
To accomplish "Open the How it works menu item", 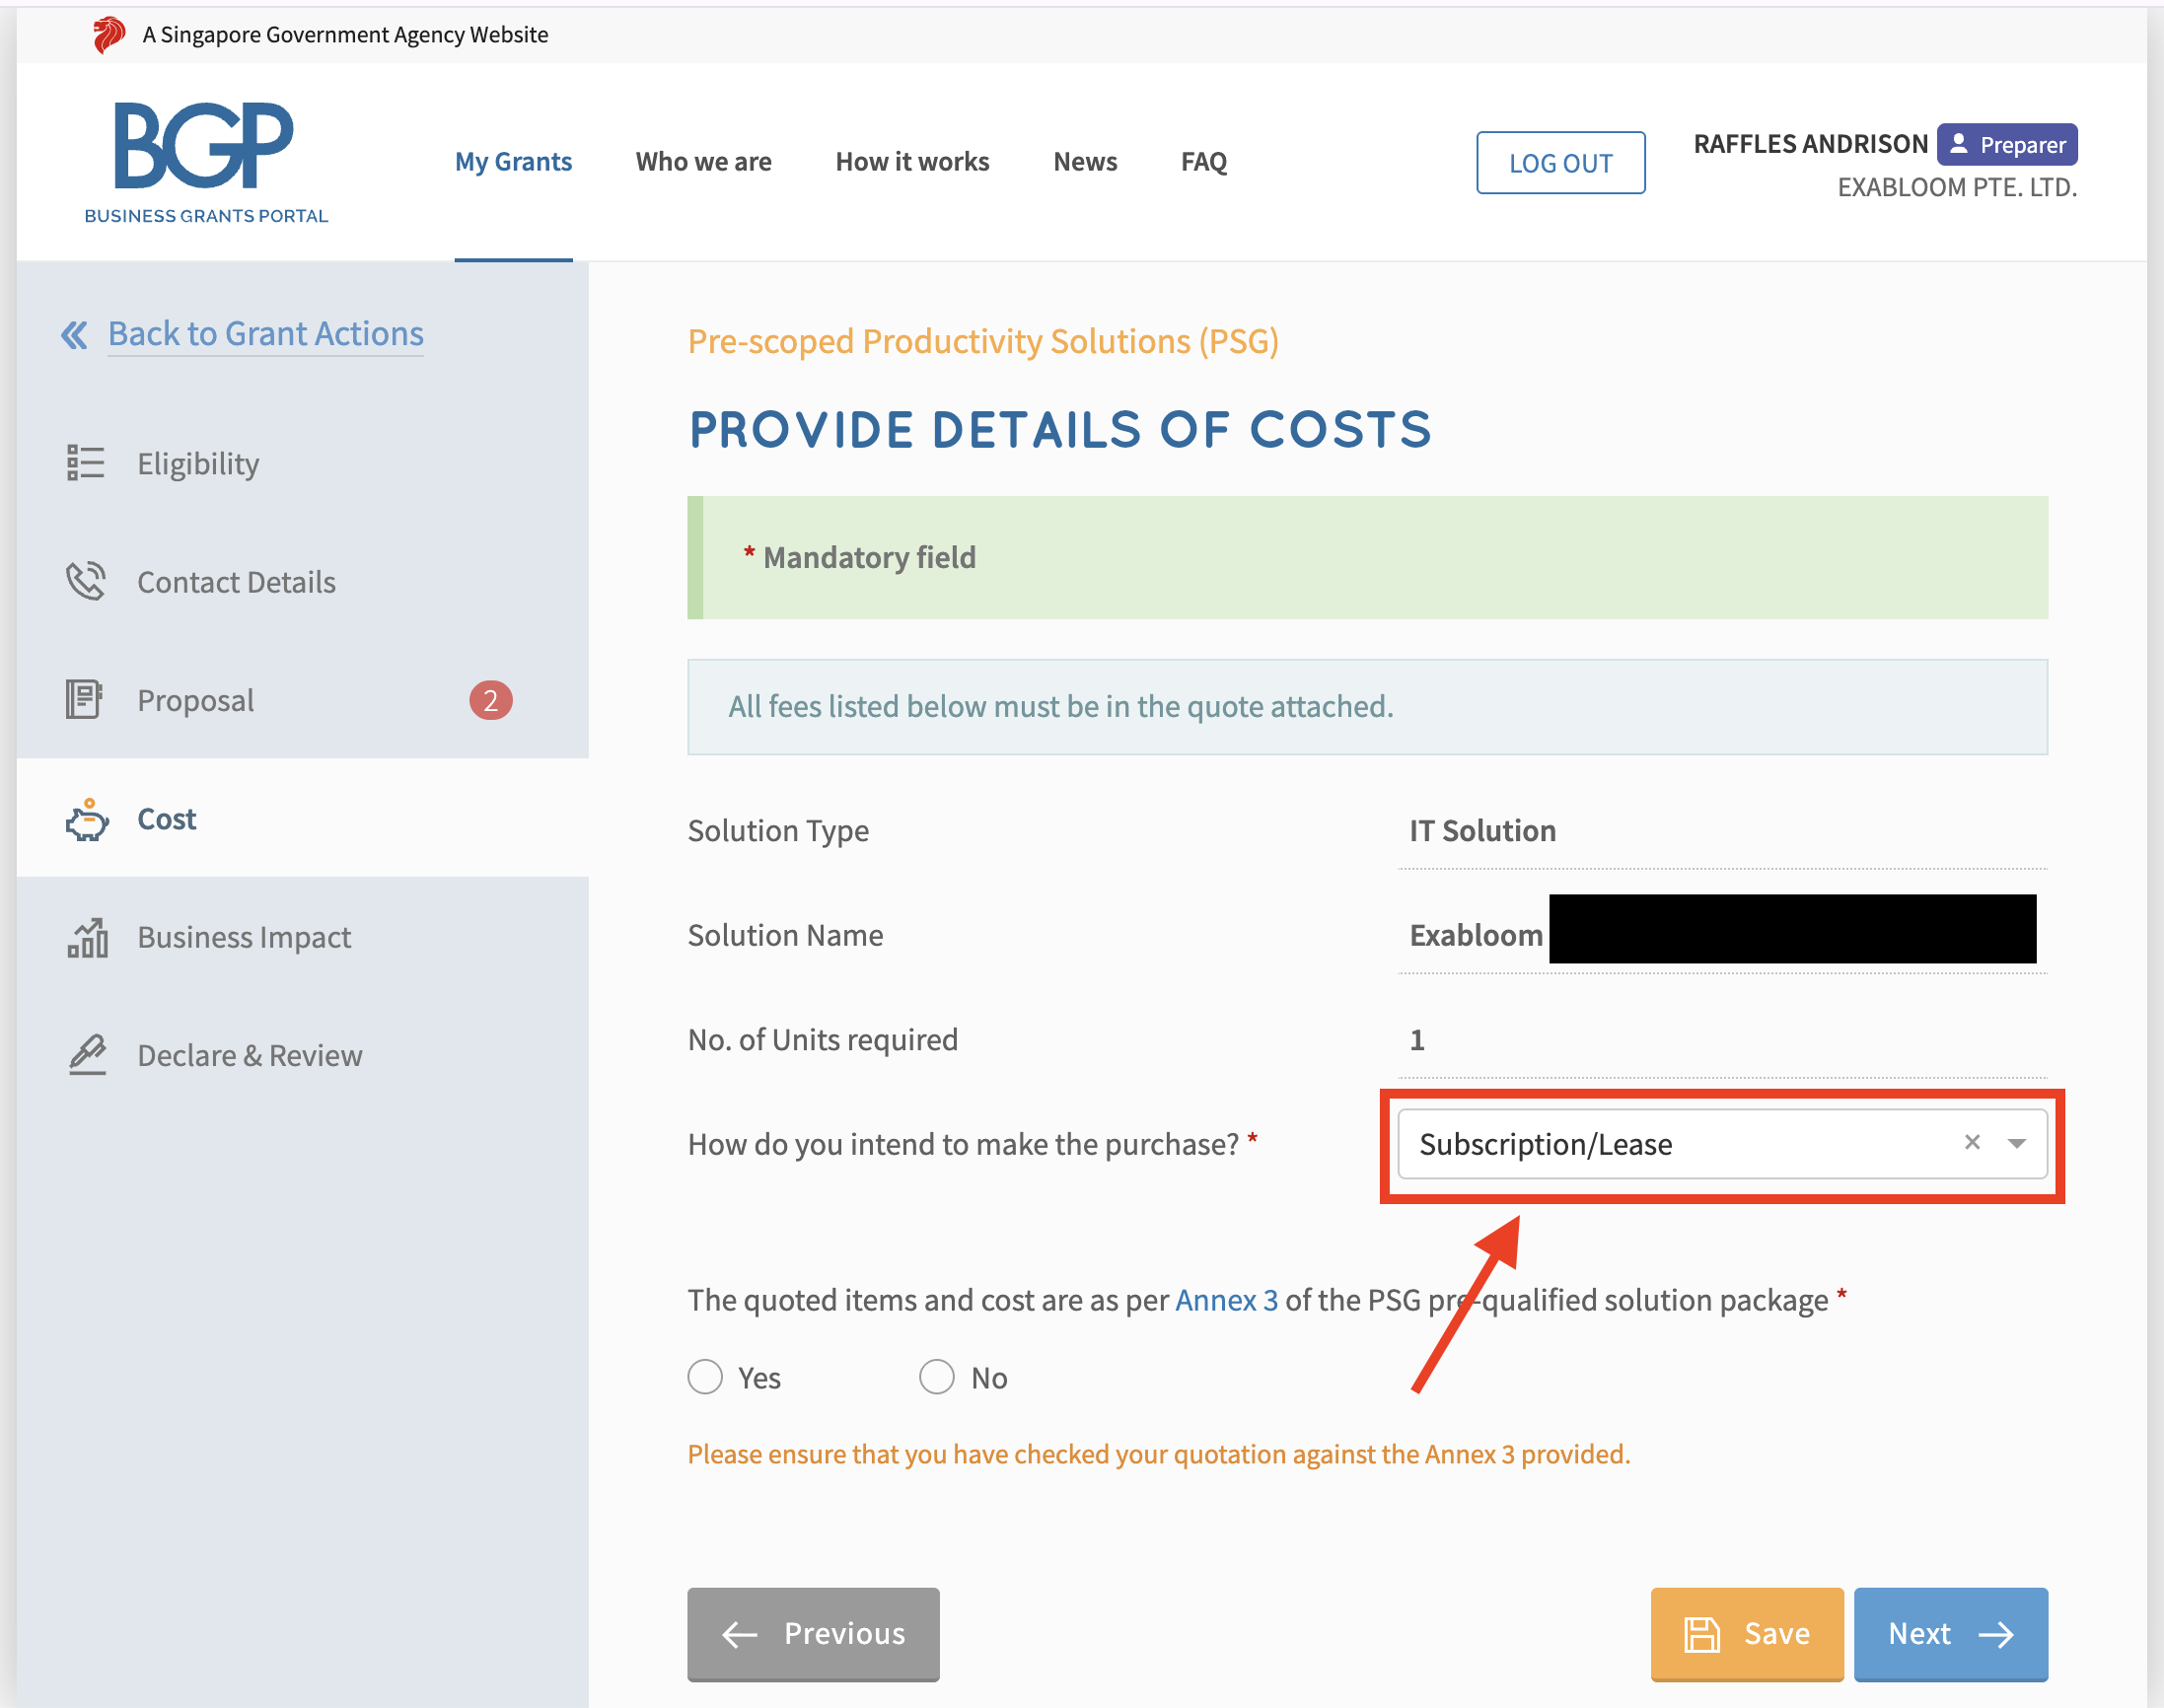I will click(912, 162).
